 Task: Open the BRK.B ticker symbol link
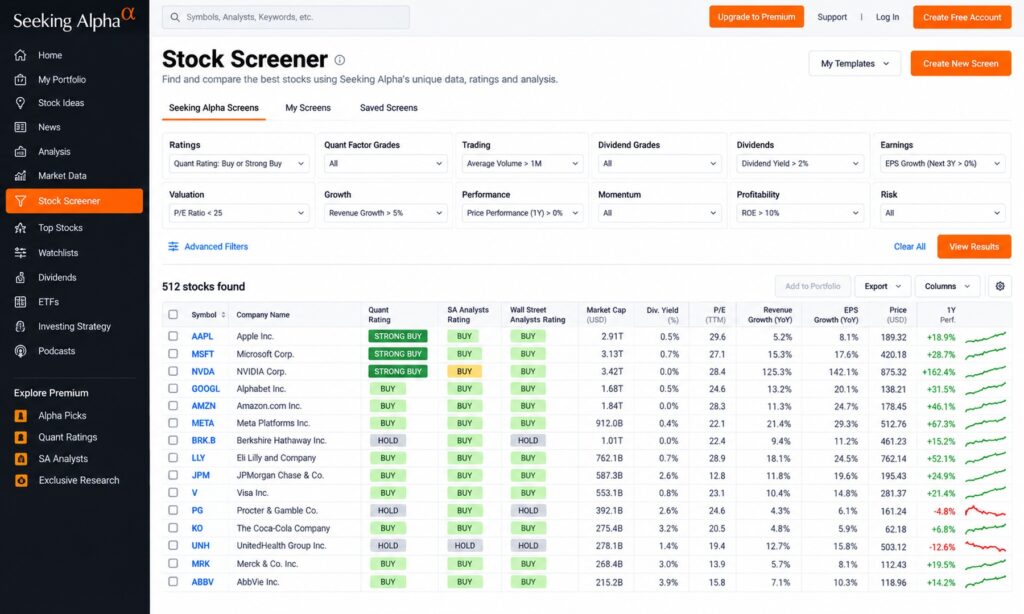pos(204,441)
